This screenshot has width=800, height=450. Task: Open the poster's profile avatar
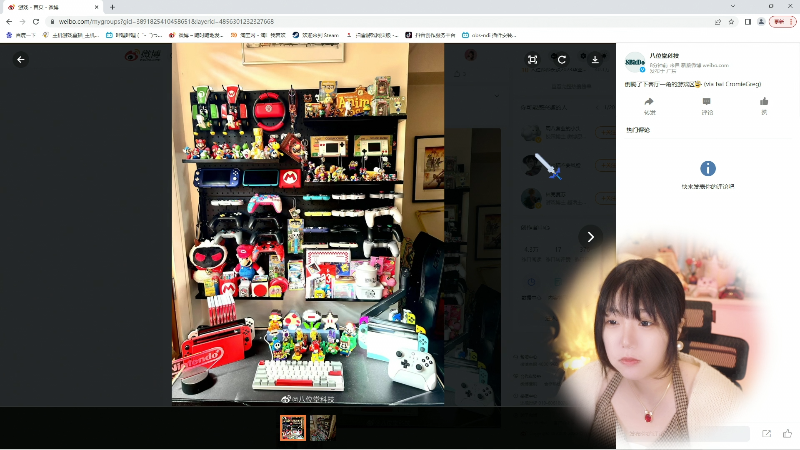635,62
